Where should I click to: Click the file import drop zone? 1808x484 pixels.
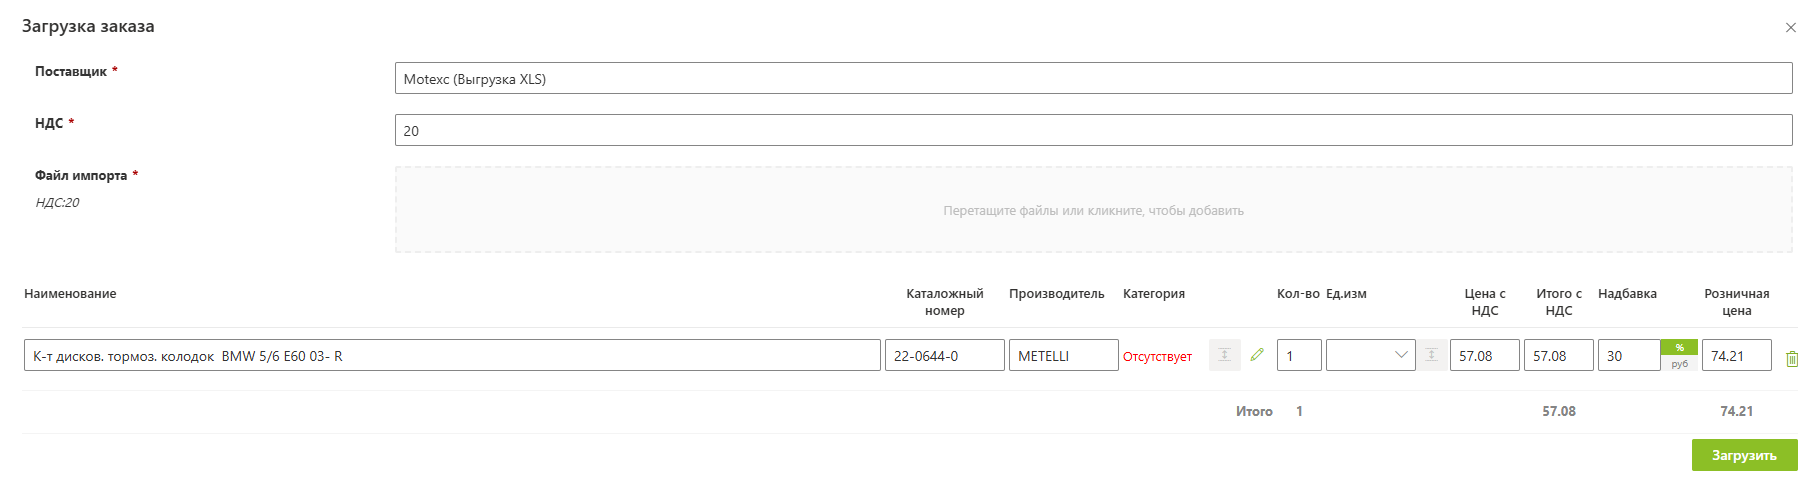pos(1093,210)
